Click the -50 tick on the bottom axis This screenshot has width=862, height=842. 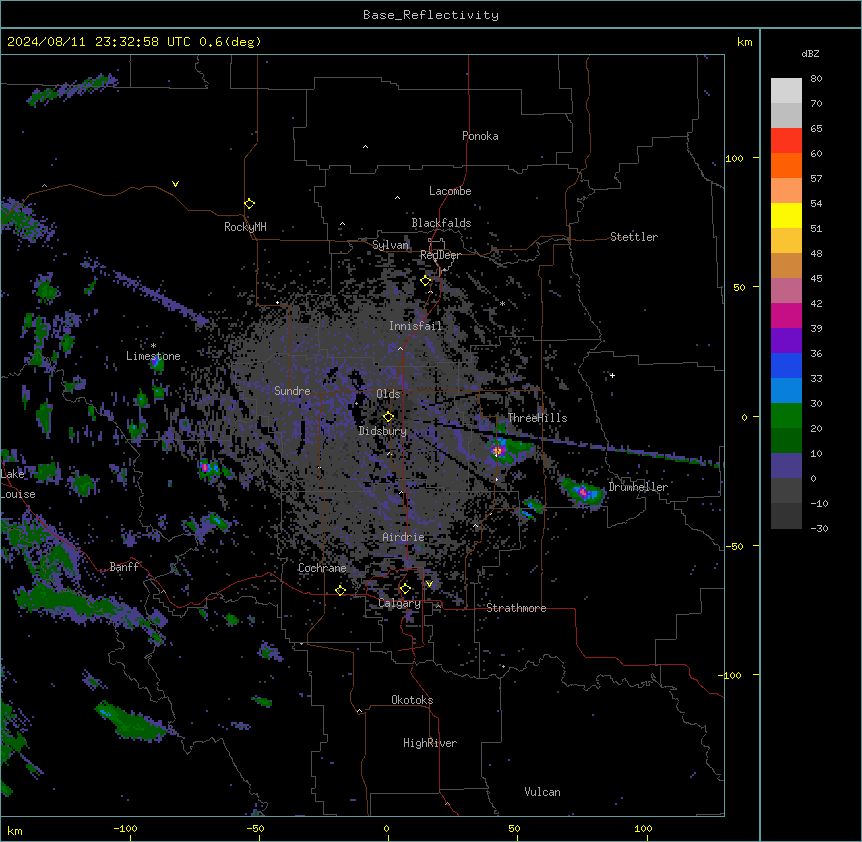pyautogui.click(x=255, y=828)
